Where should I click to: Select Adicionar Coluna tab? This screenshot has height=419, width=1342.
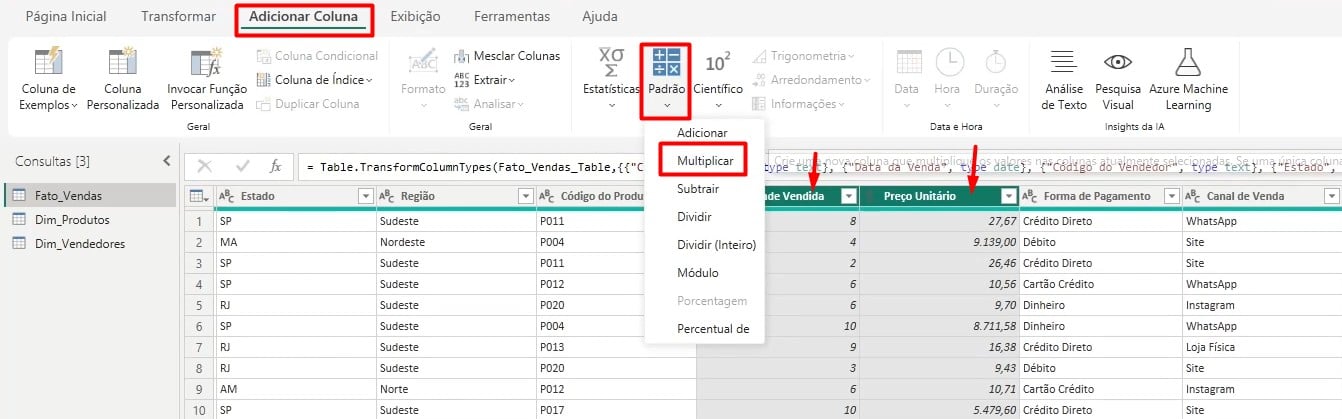(305, 17)
